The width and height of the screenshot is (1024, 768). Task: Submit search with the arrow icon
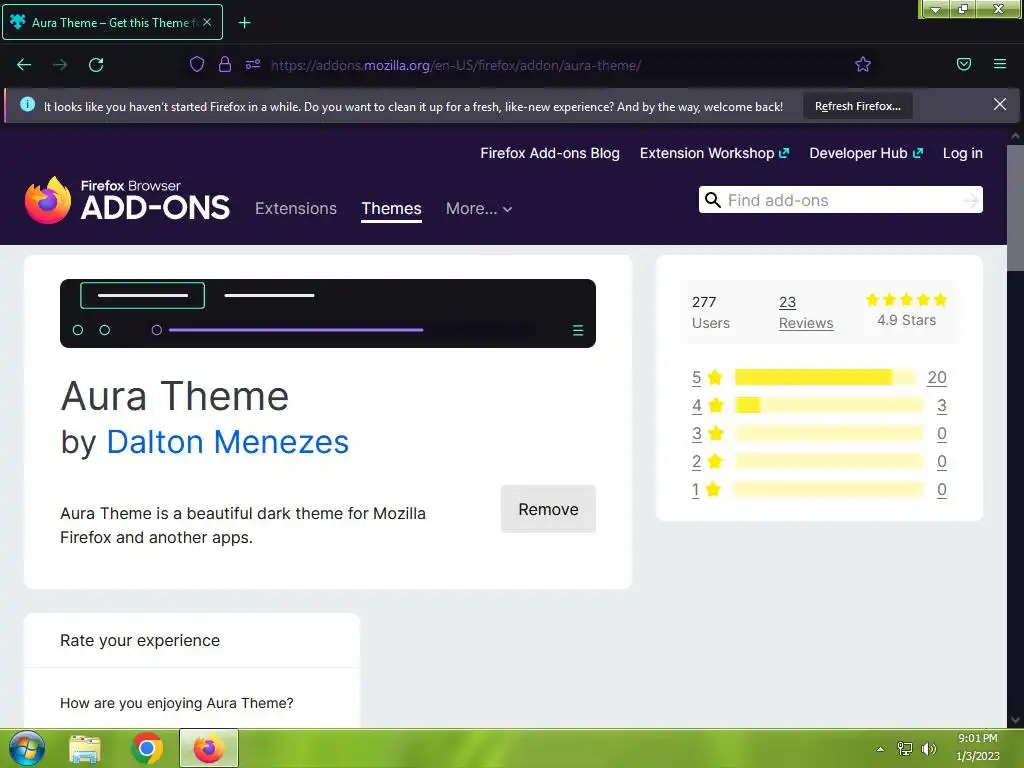pos(971,200)
